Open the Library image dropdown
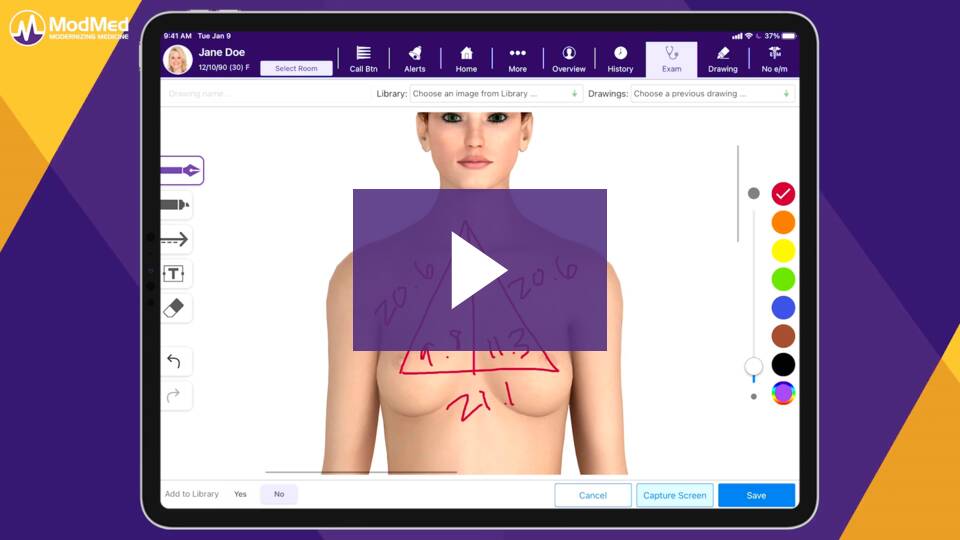The image size is (960, 540). [x=495, y=94]
